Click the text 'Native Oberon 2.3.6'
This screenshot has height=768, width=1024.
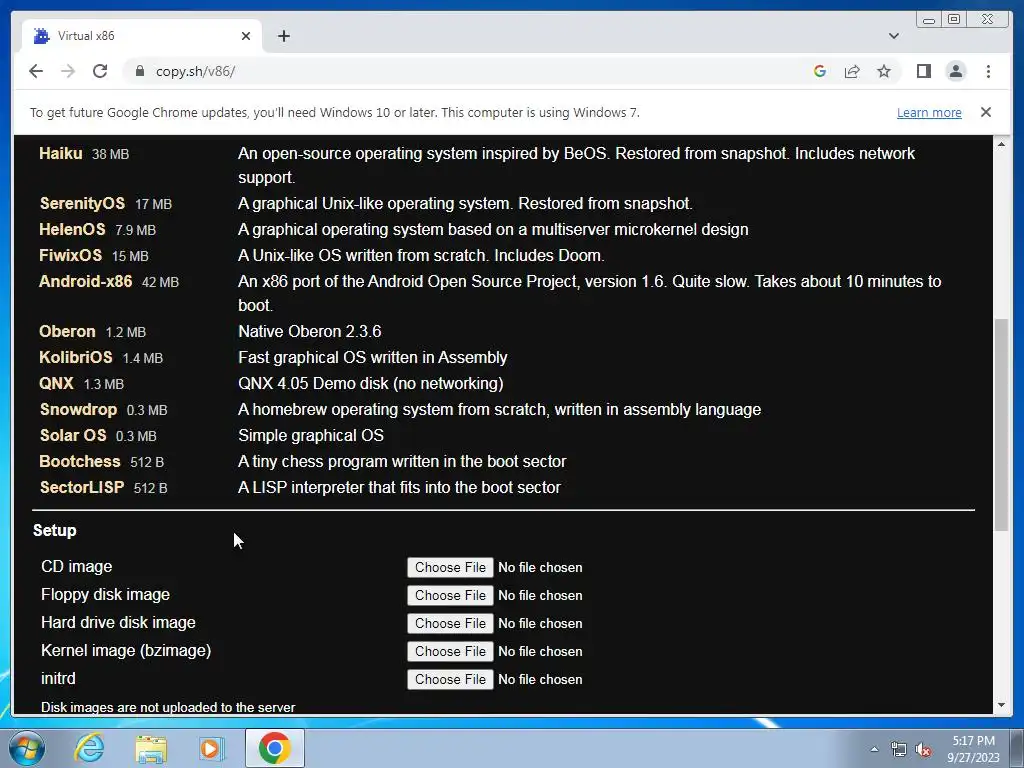[x=310, y=331]
